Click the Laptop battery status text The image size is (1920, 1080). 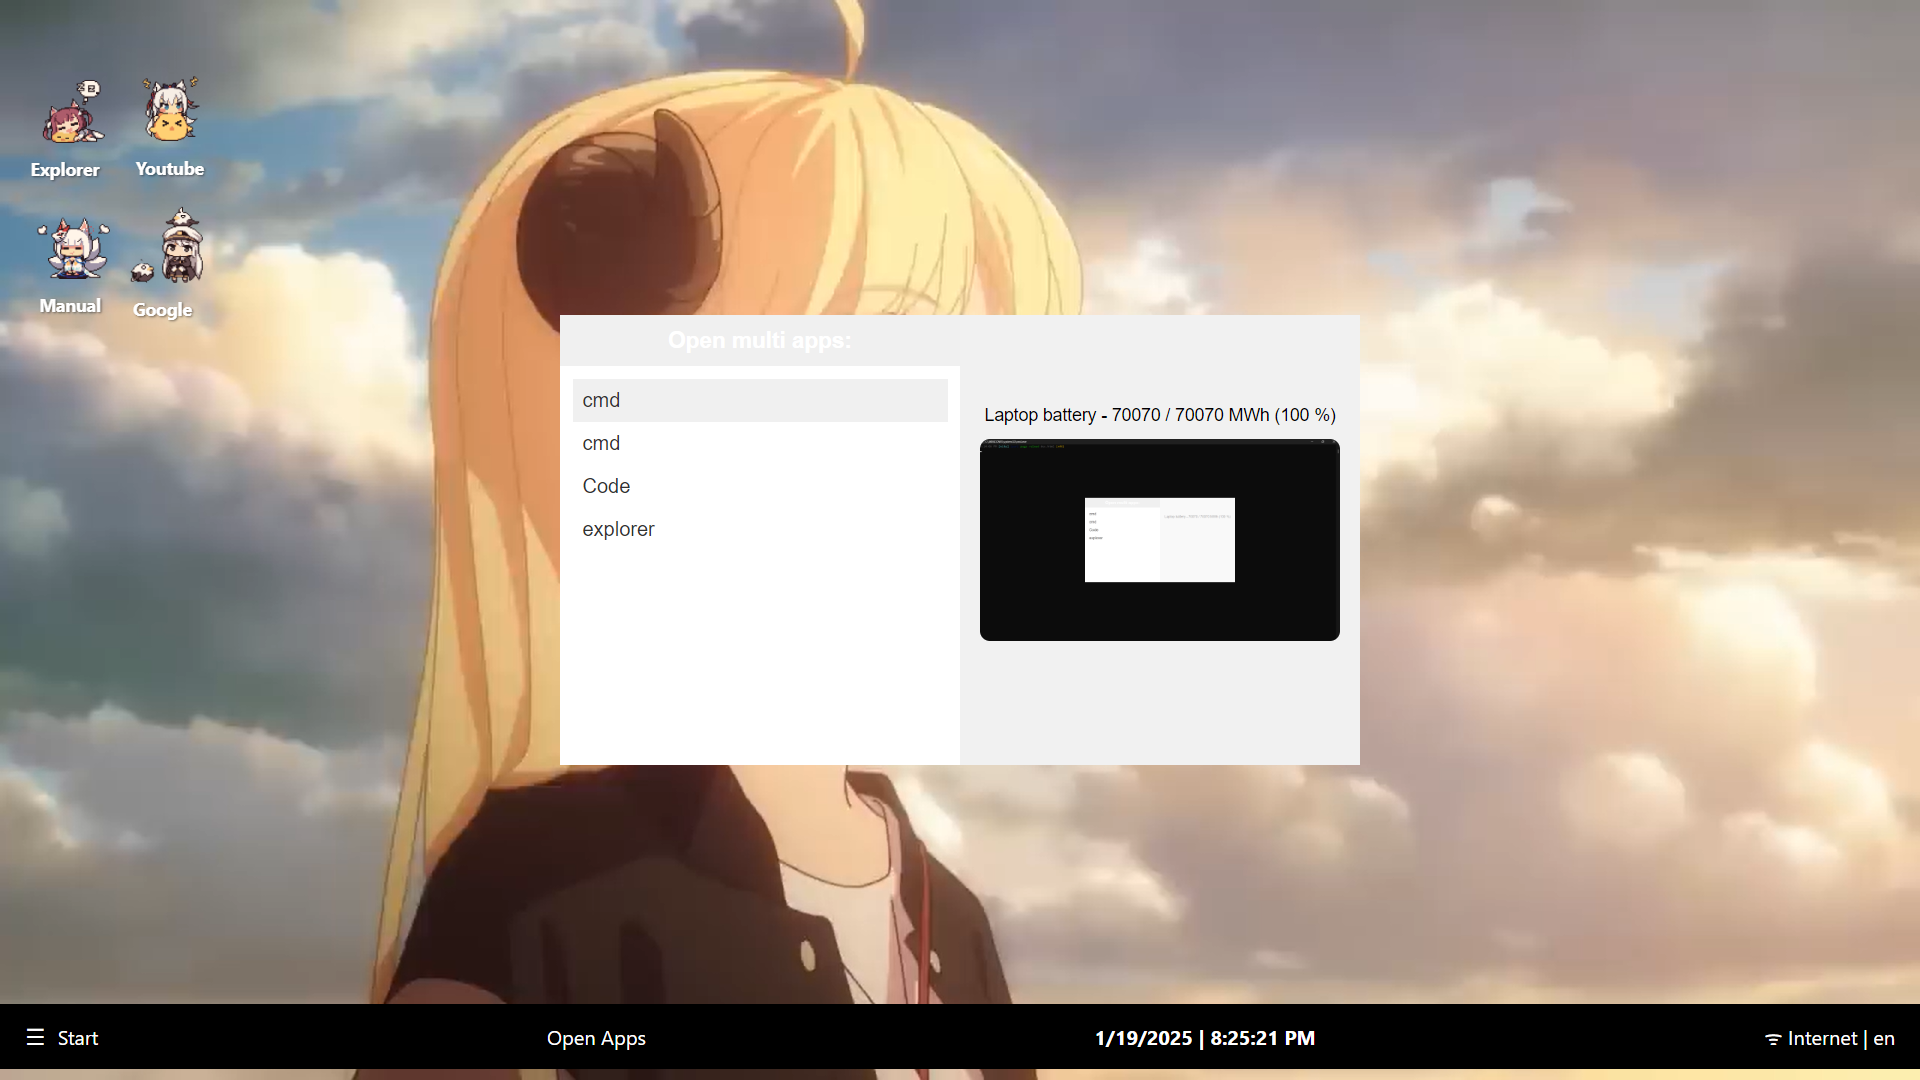[x=1160, y=415]
